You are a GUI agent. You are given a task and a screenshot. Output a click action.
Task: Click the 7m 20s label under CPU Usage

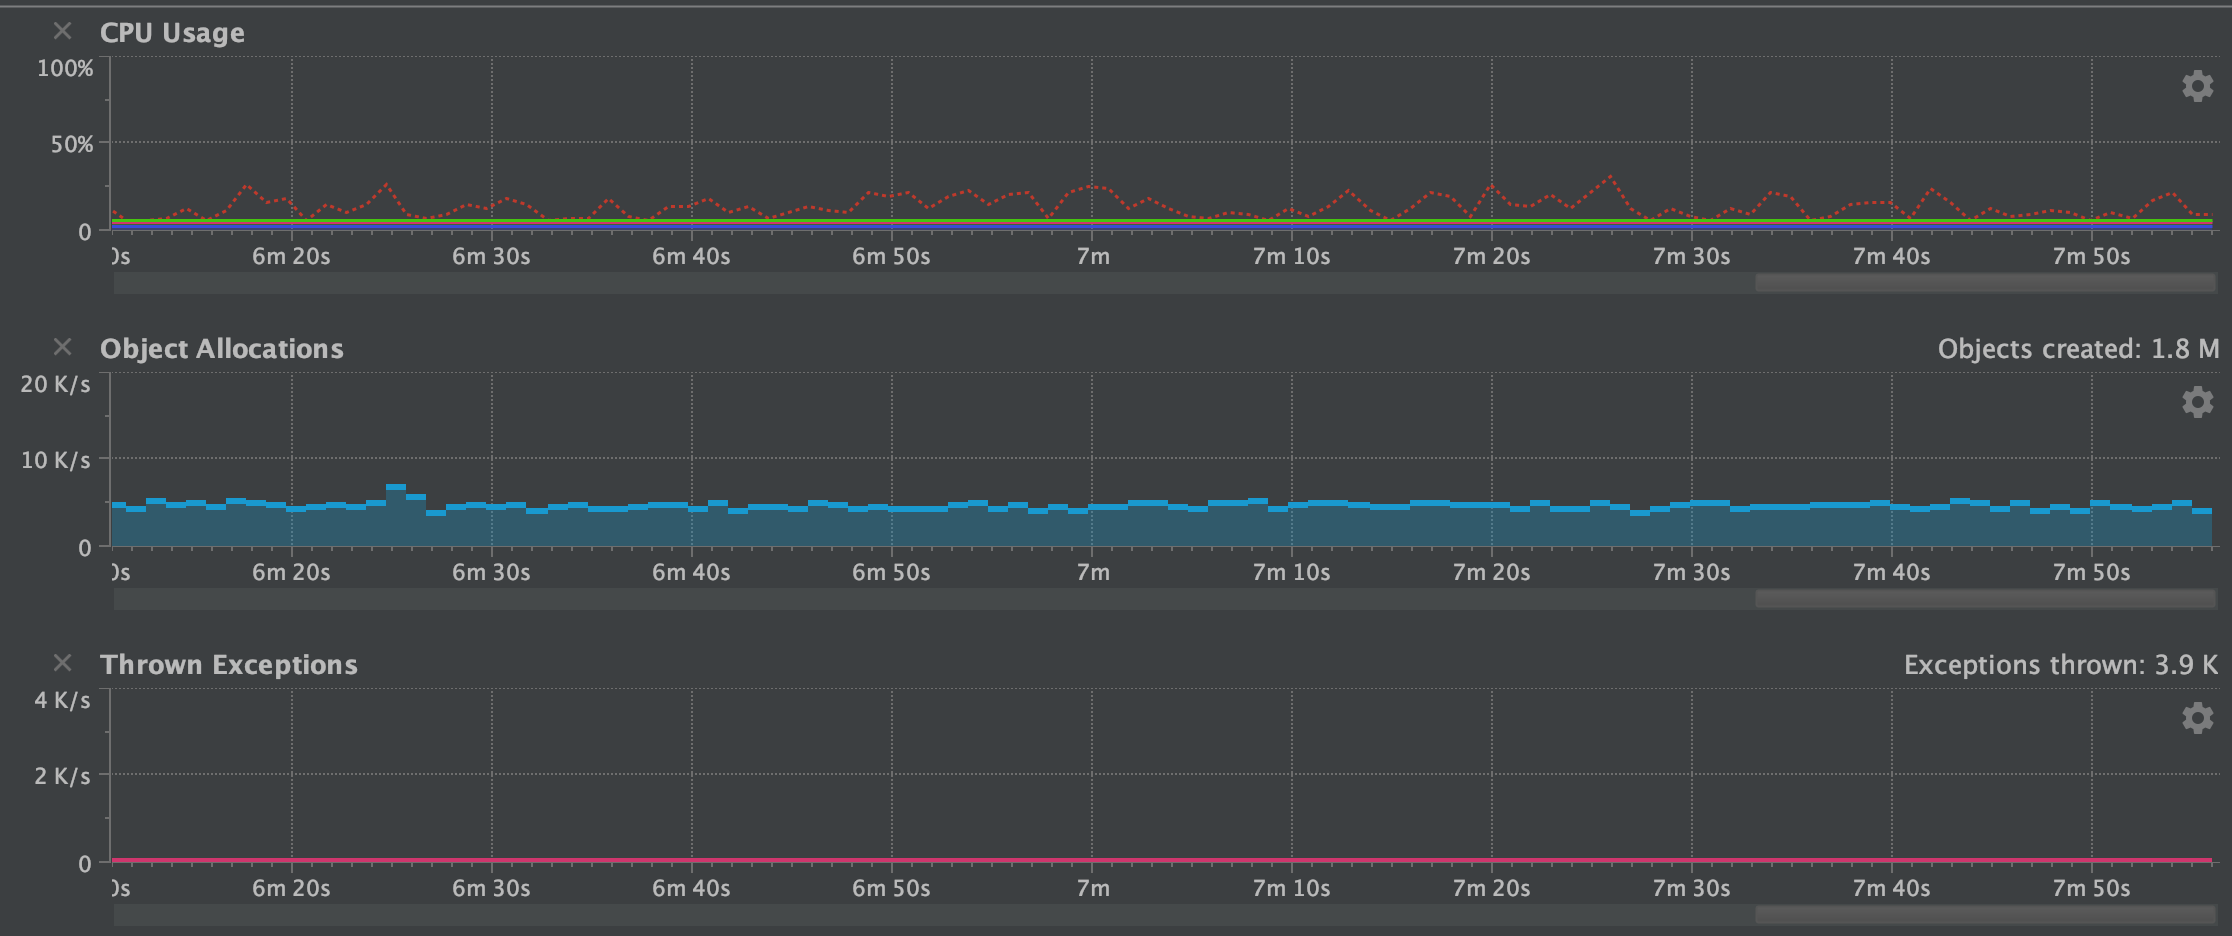point(1491,257)
